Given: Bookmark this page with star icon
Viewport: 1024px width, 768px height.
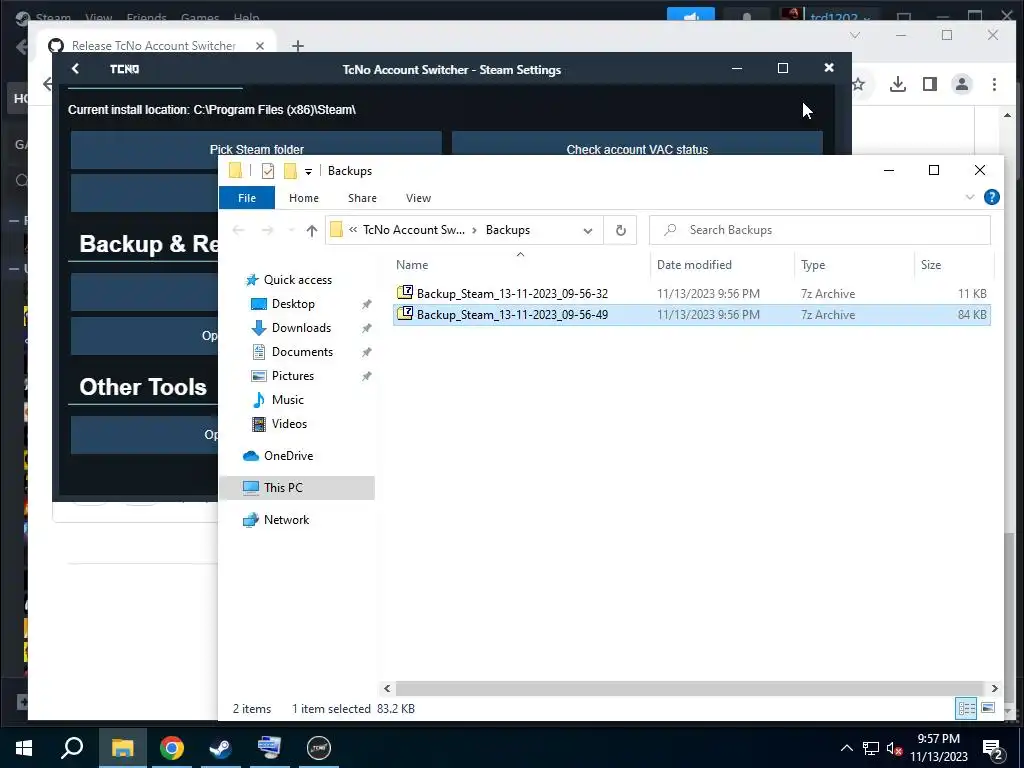Looking at the screenshot, I should click(859, 84).
